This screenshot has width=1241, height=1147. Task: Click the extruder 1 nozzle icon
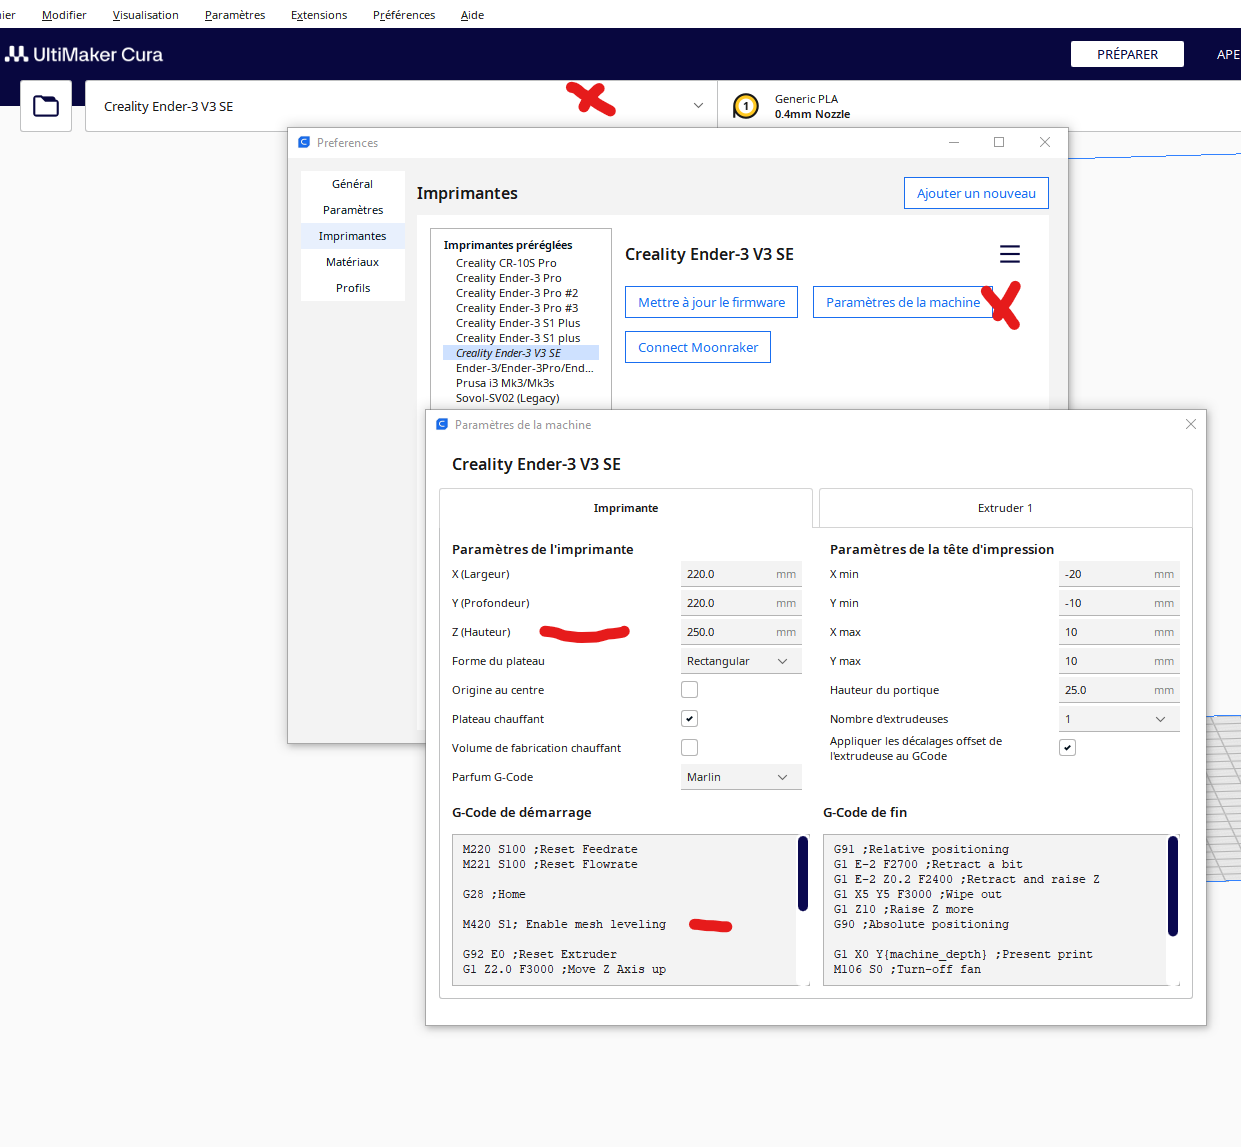pos(746,106)
